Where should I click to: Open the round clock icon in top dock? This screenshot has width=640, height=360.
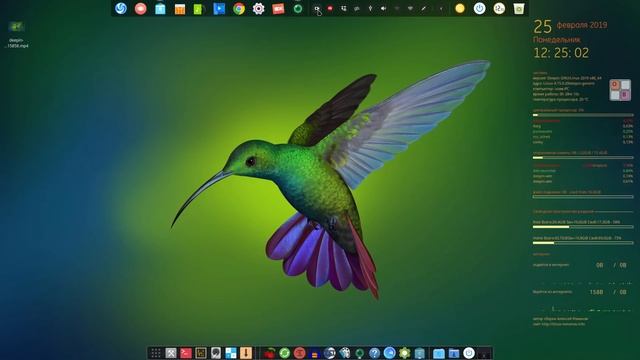tap(499, 8)
